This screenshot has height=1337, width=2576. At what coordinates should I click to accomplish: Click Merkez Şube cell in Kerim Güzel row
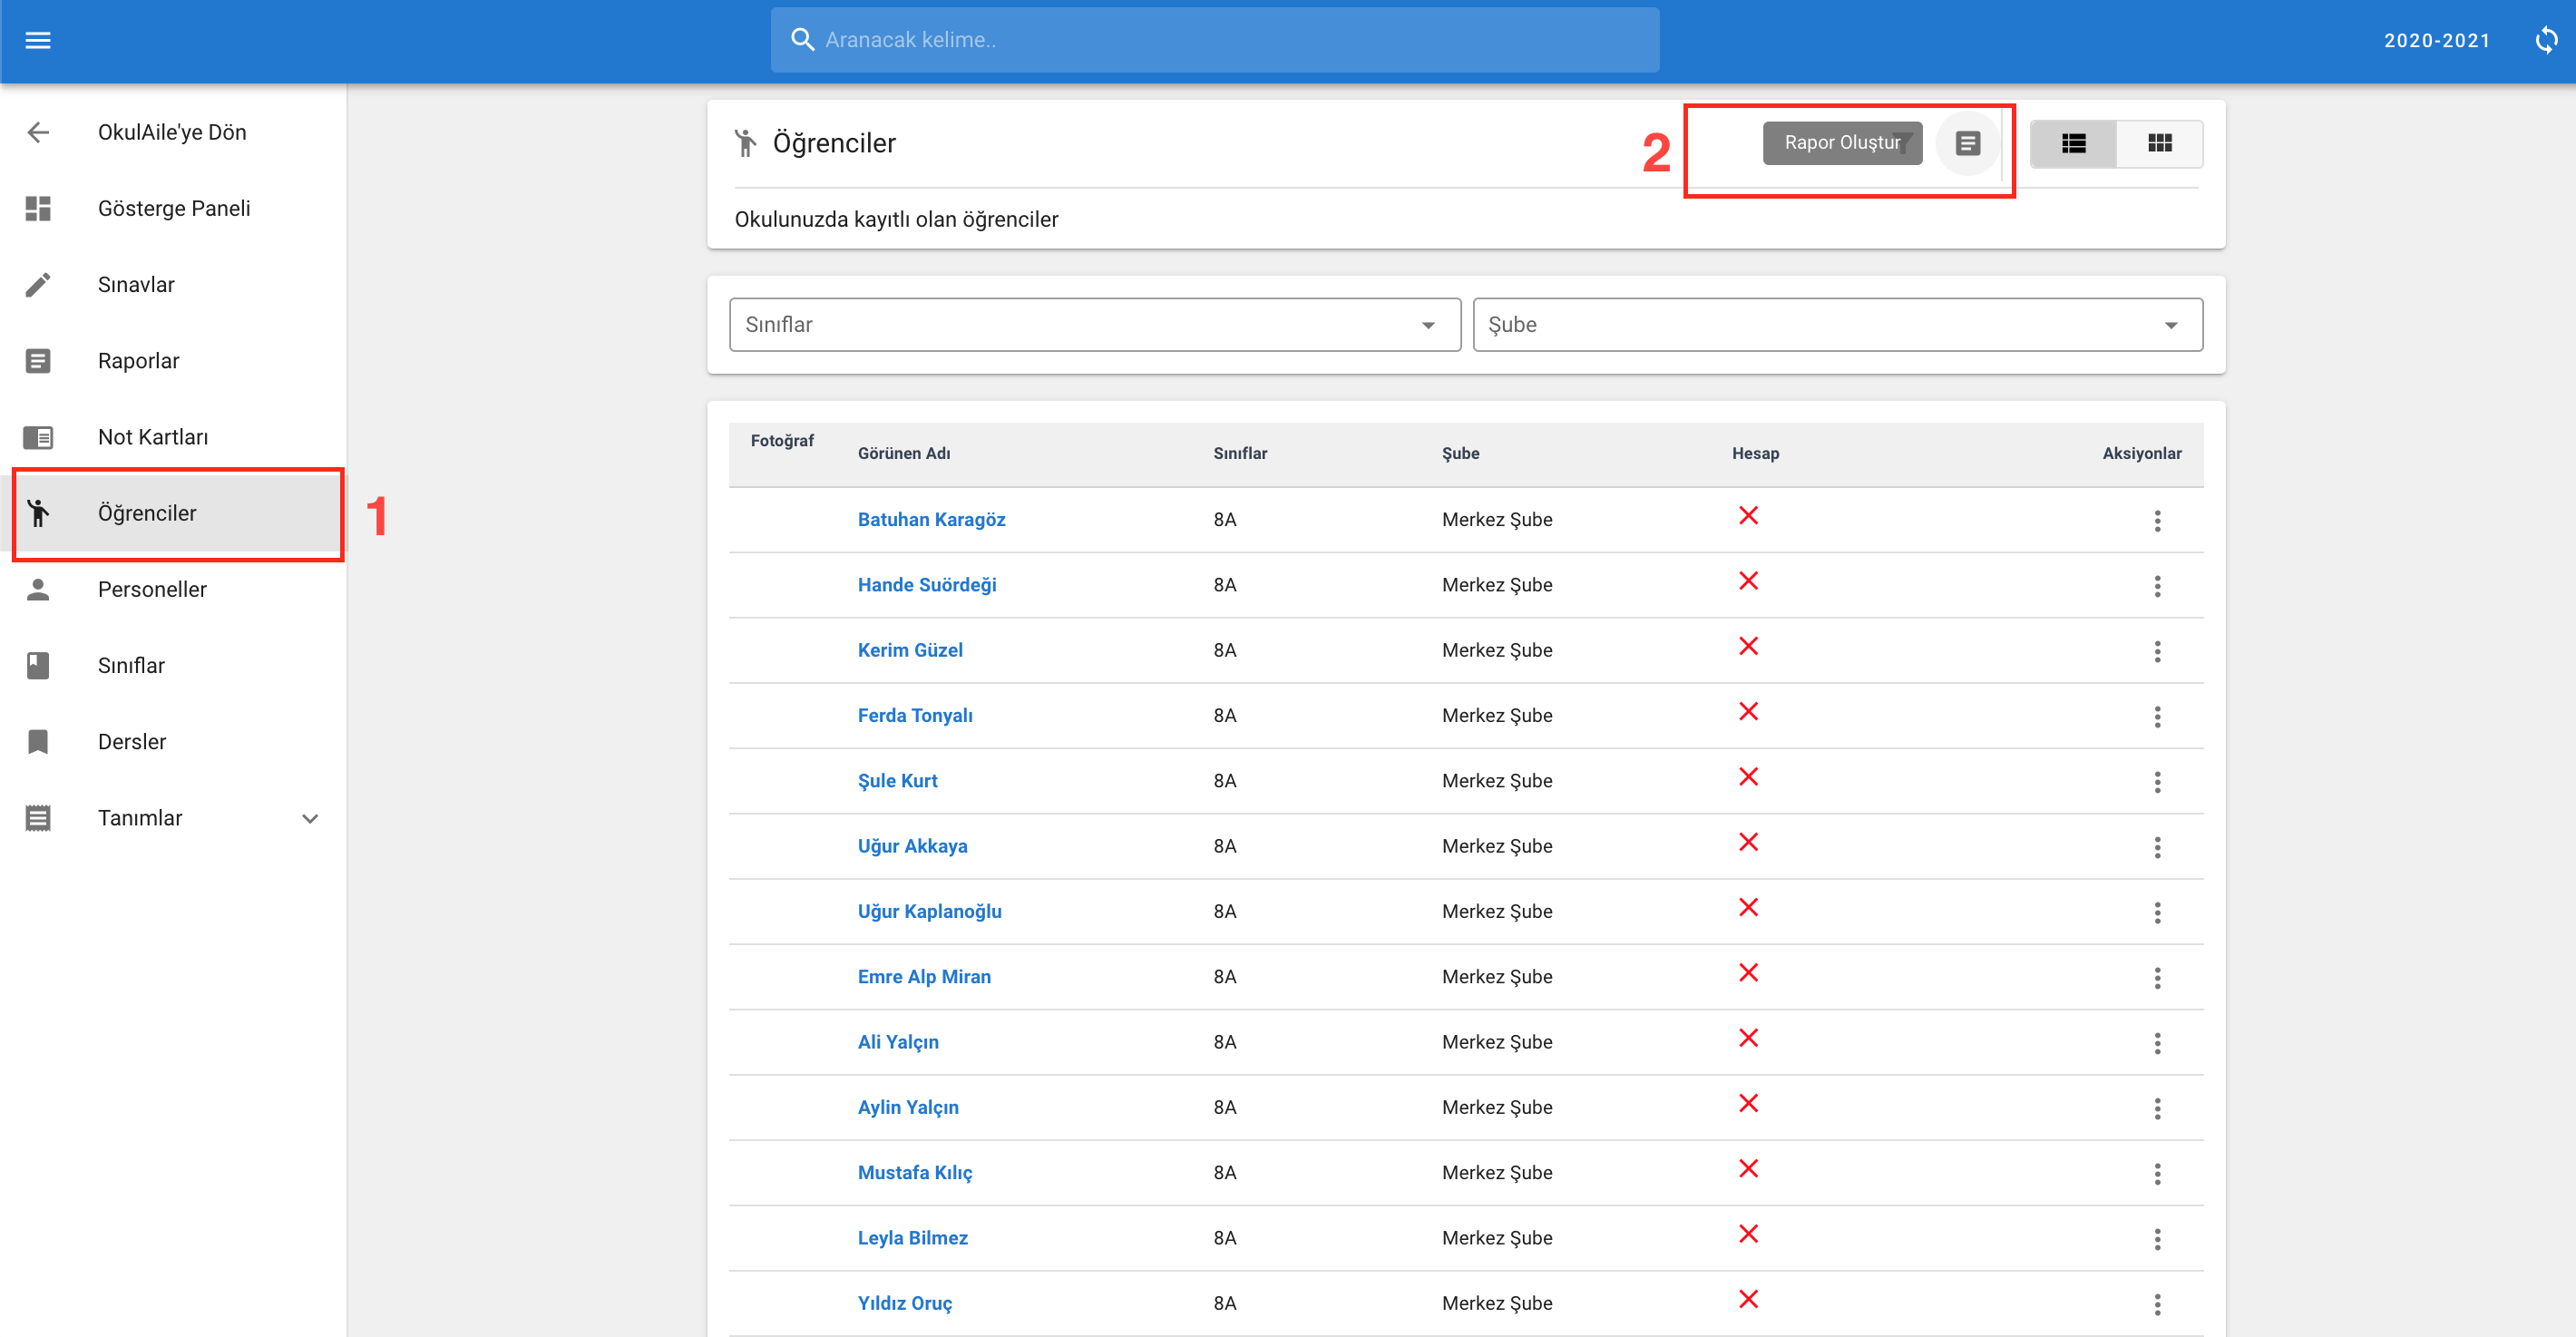(1496, 650)
